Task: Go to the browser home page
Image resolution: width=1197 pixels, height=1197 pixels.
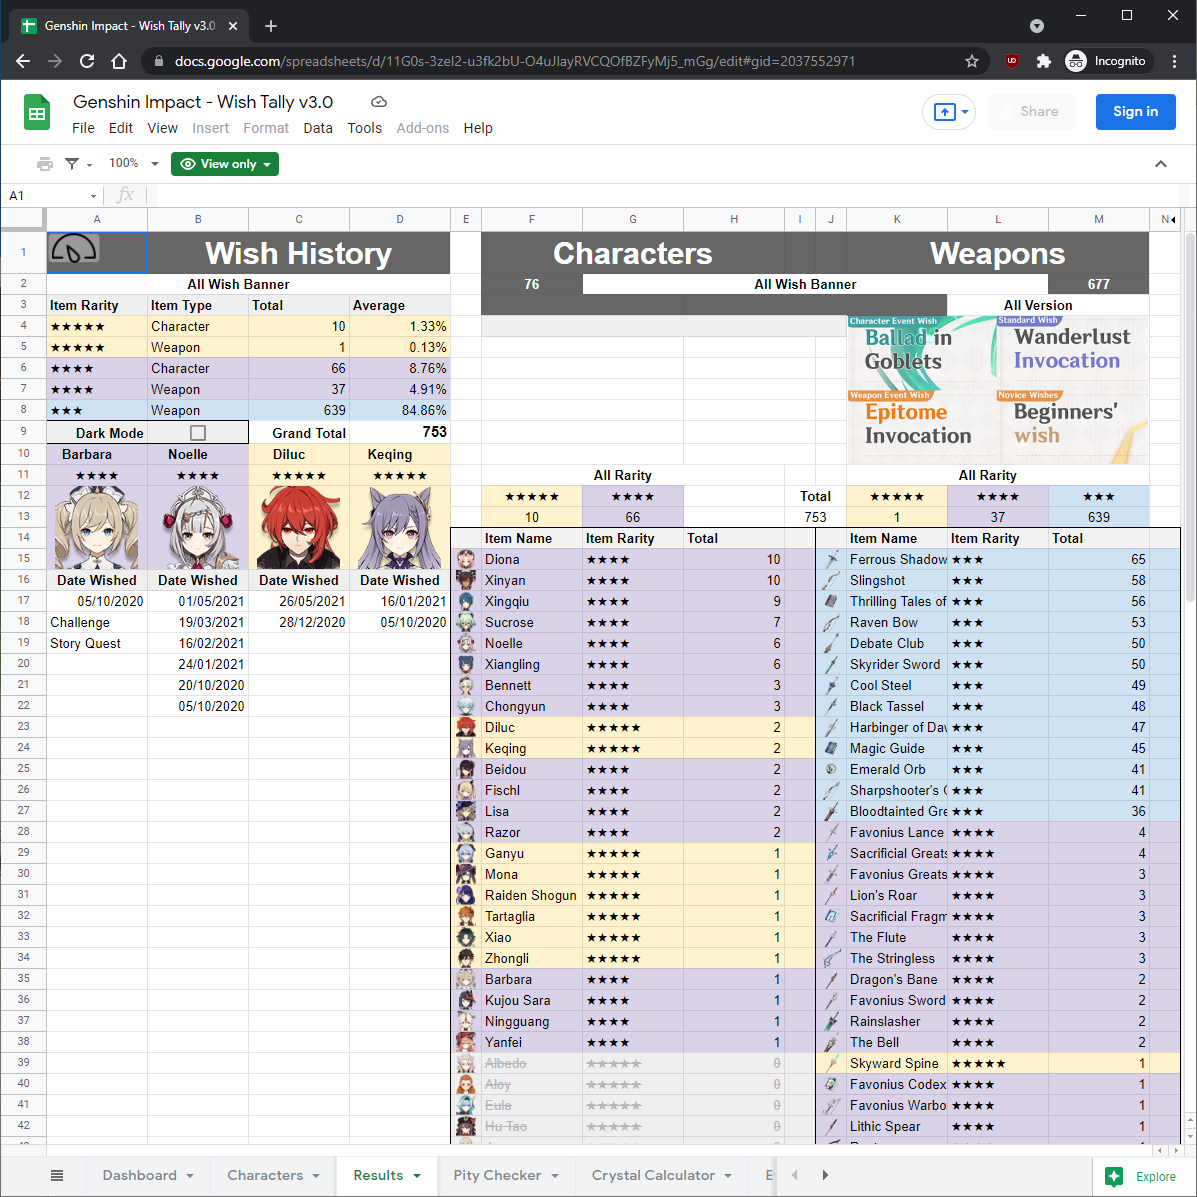Action: click(119, 61)
